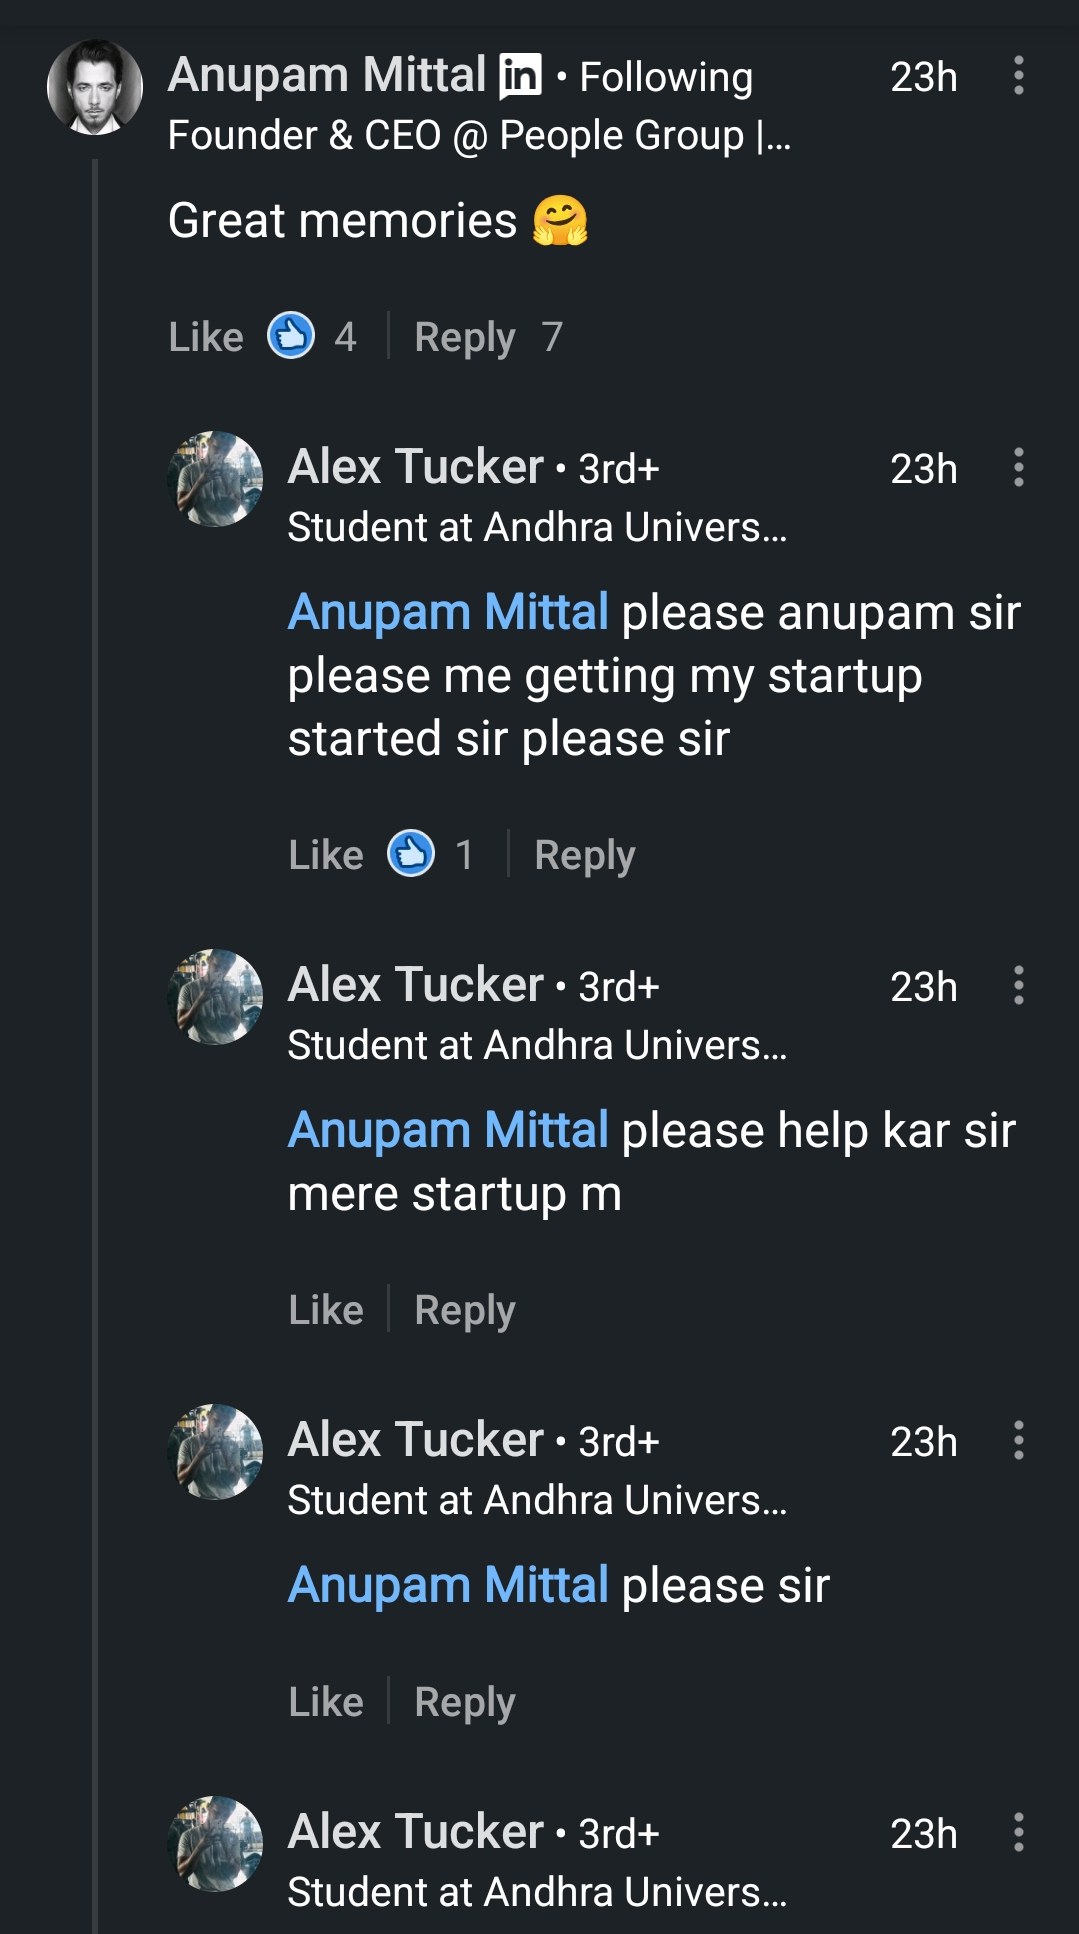Tap the LinkedIn badge beside Anupam Mittal

click(520, 75)
